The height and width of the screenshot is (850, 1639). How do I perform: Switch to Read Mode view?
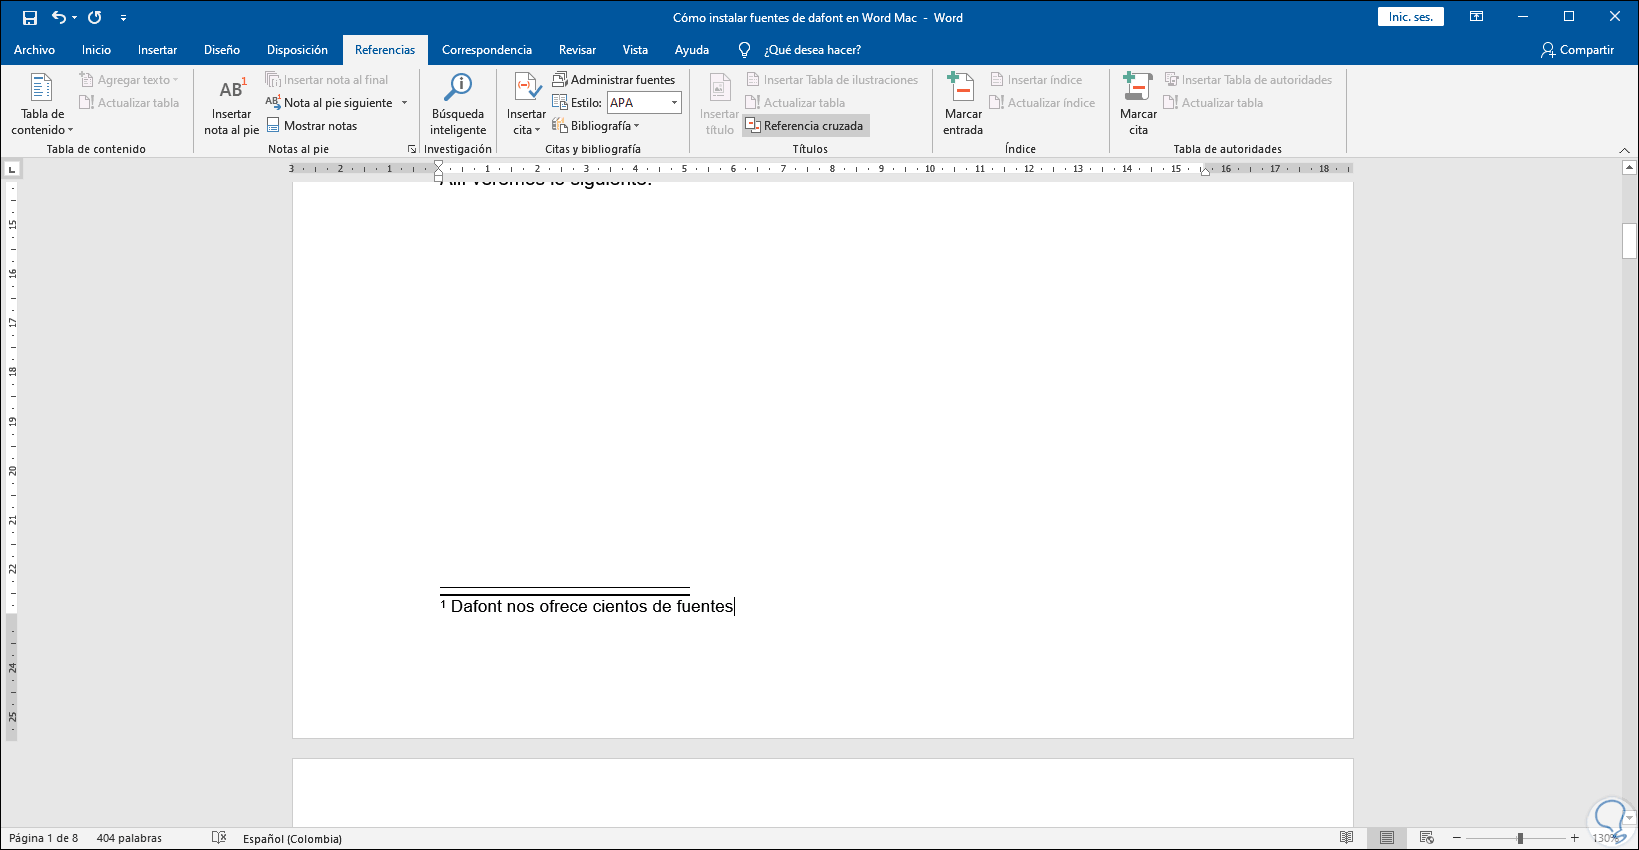[1346, 838]
